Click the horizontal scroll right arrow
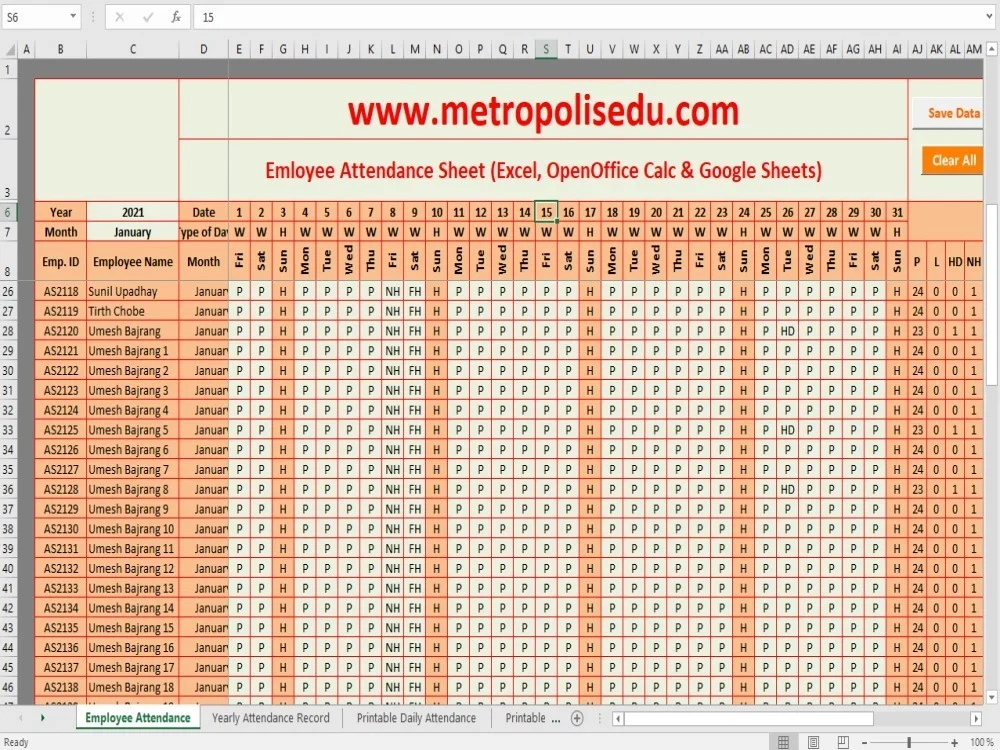The image size is (1000, 750). 976,719
